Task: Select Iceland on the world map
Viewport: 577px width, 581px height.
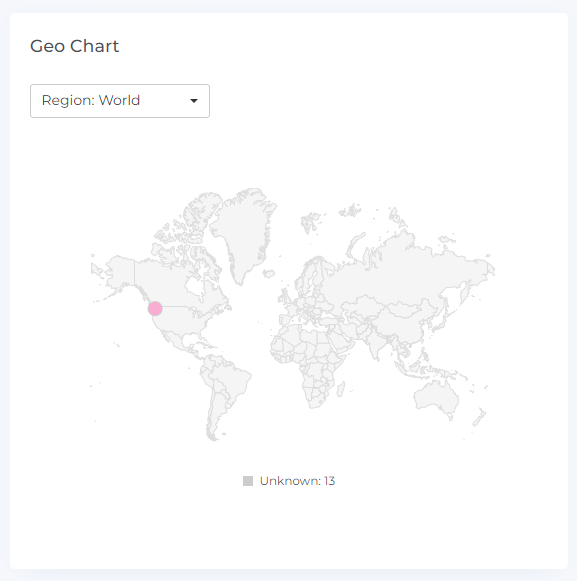Action: coord(269,273)
